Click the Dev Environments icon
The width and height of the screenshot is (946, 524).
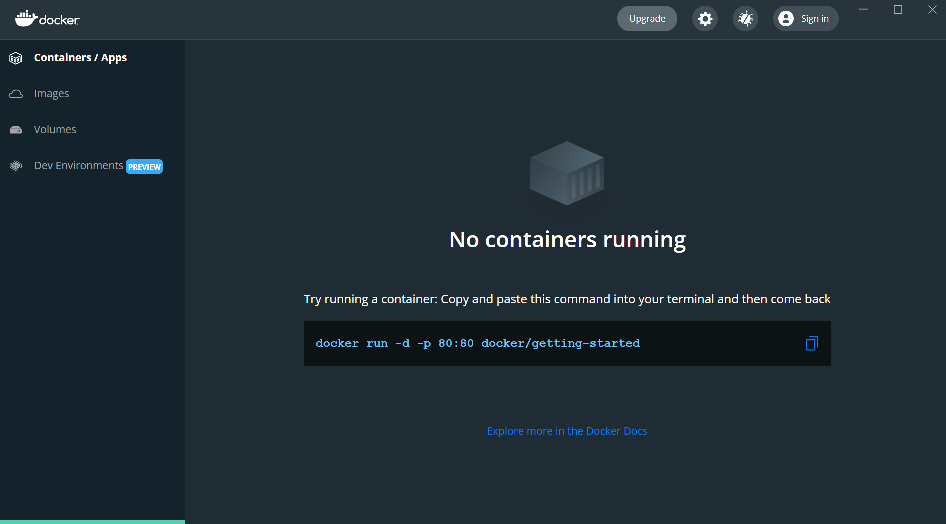coord(16,166)
